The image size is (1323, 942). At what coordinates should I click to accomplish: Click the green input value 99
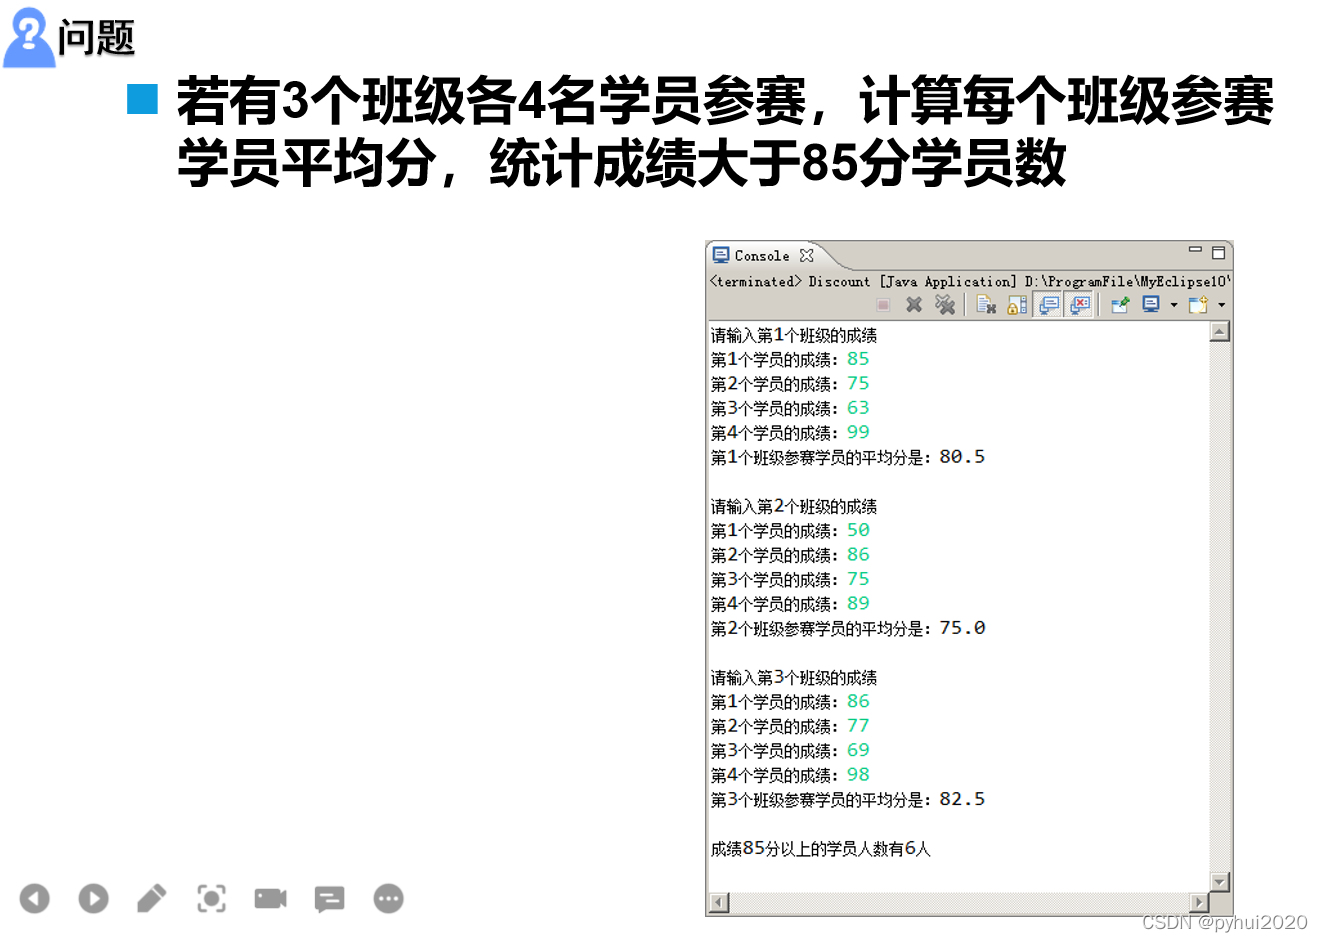click(x=858, y=432)
